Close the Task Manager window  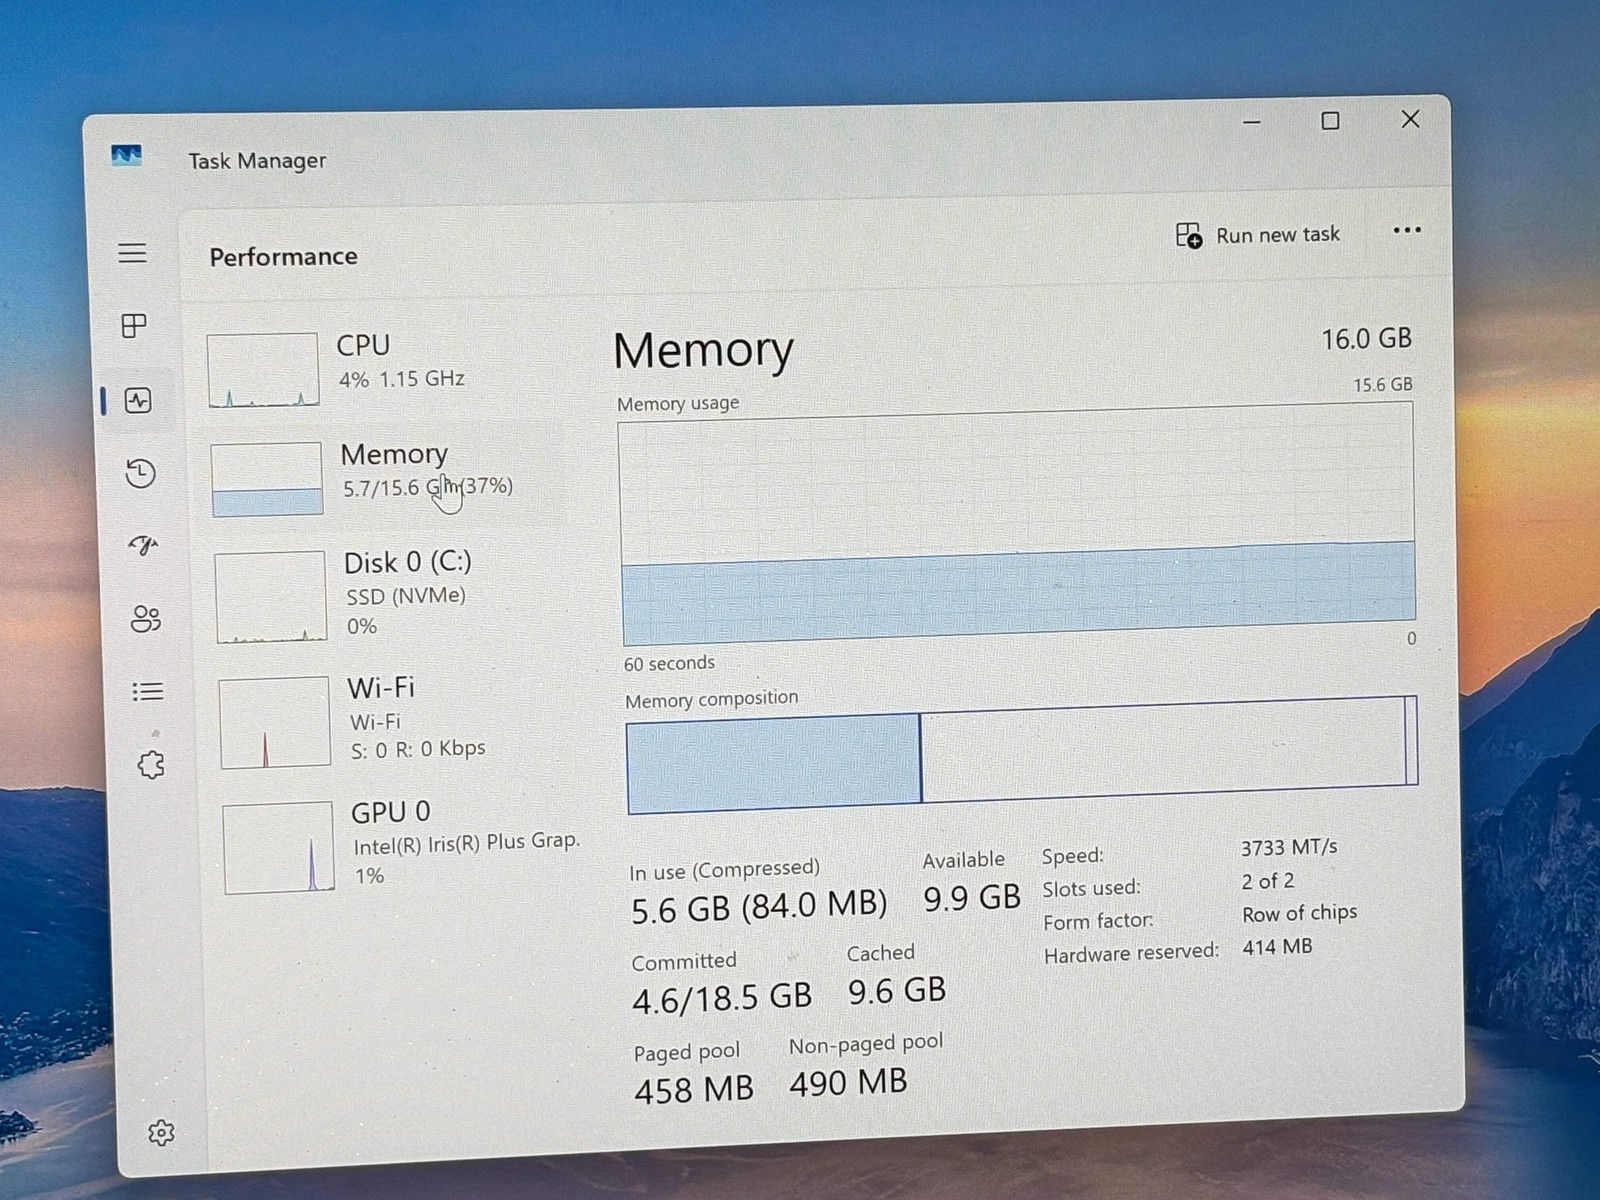click(x=1410, y=119)
